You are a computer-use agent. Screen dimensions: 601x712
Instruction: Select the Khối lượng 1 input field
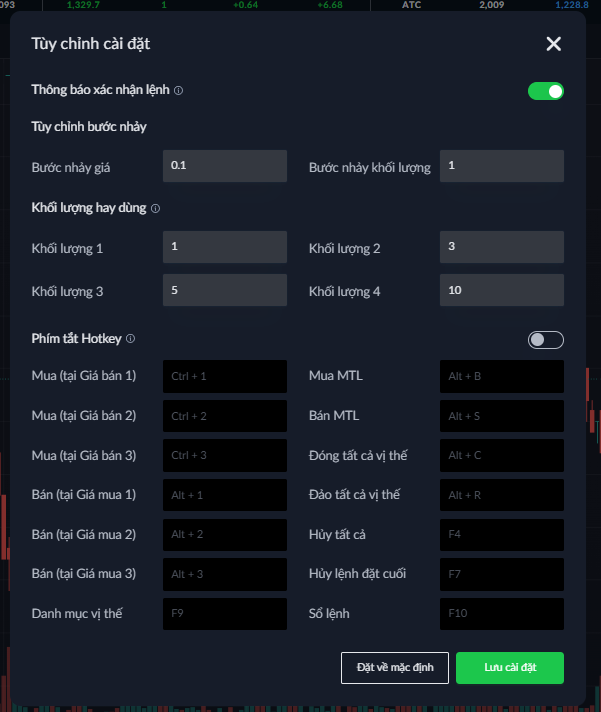[224, 247]
